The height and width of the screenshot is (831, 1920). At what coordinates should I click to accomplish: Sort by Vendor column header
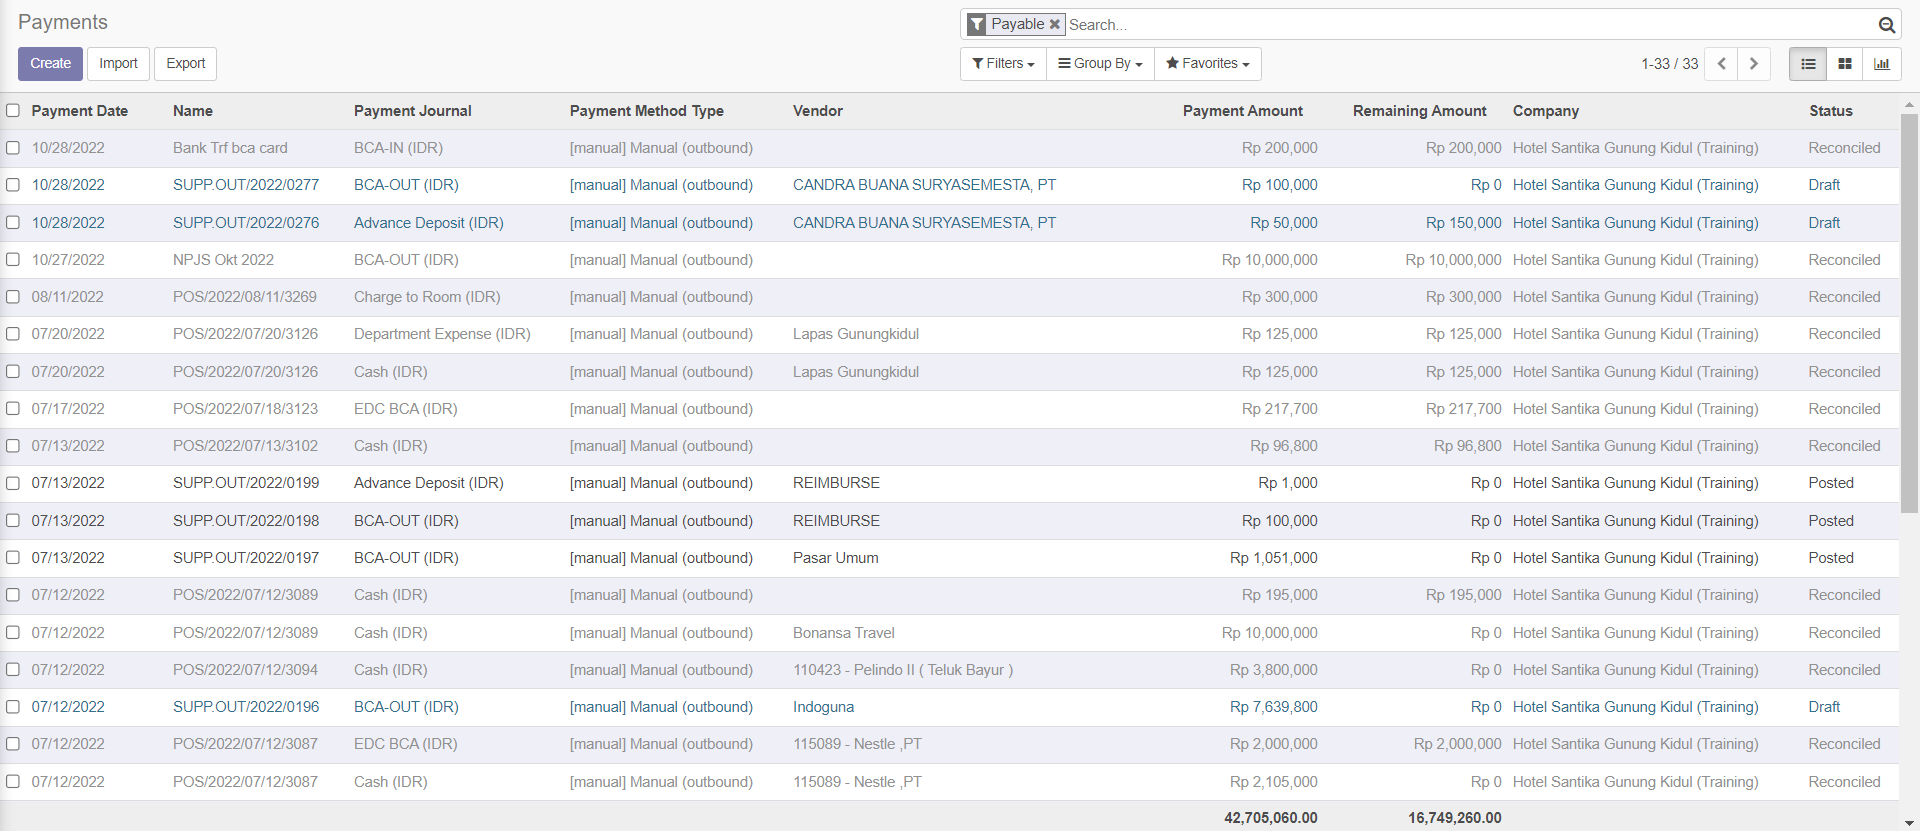click(818, 111)
